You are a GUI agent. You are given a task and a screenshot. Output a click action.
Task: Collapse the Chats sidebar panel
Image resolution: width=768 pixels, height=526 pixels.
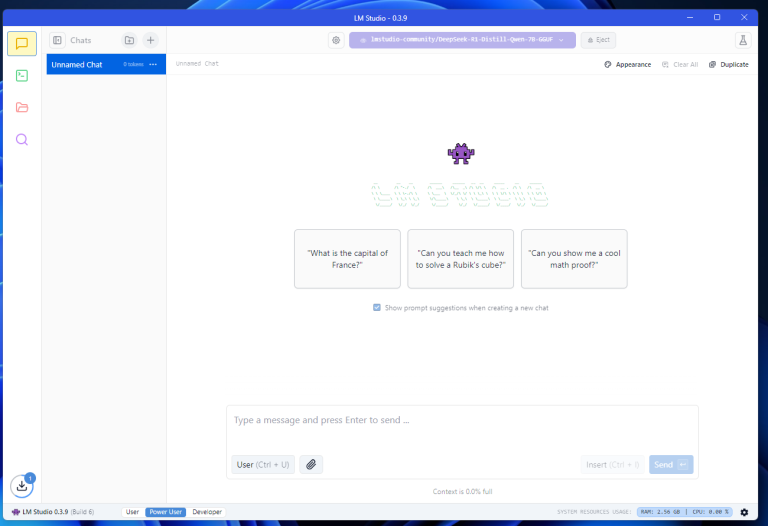[x=58, y=40]
